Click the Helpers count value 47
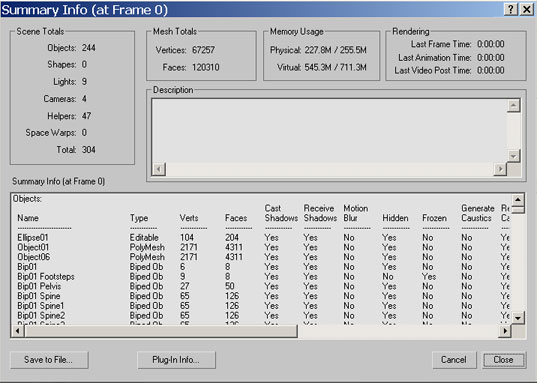The image size is (537, 383). [x=86, y=116]
